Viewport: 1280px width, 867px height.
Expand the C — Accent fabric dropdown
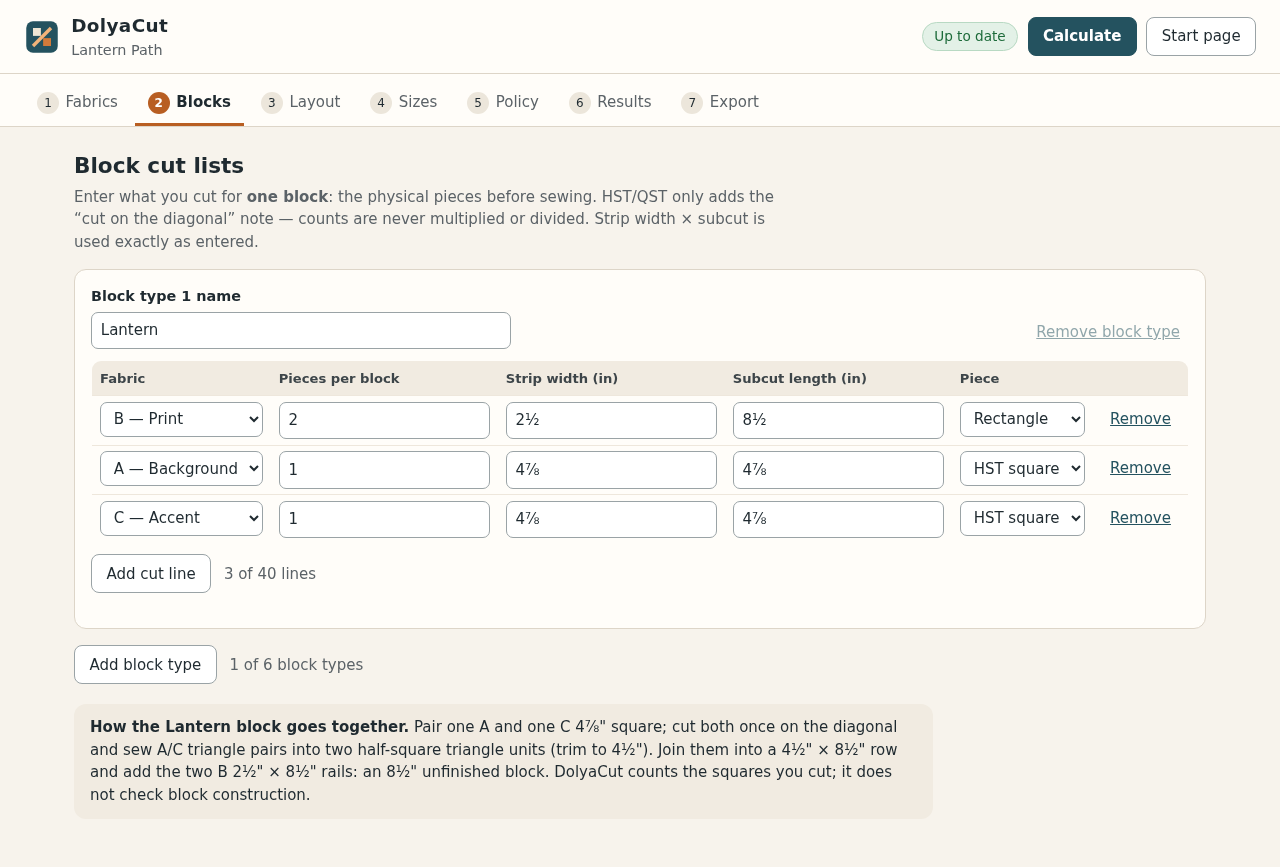click(181, 518)
